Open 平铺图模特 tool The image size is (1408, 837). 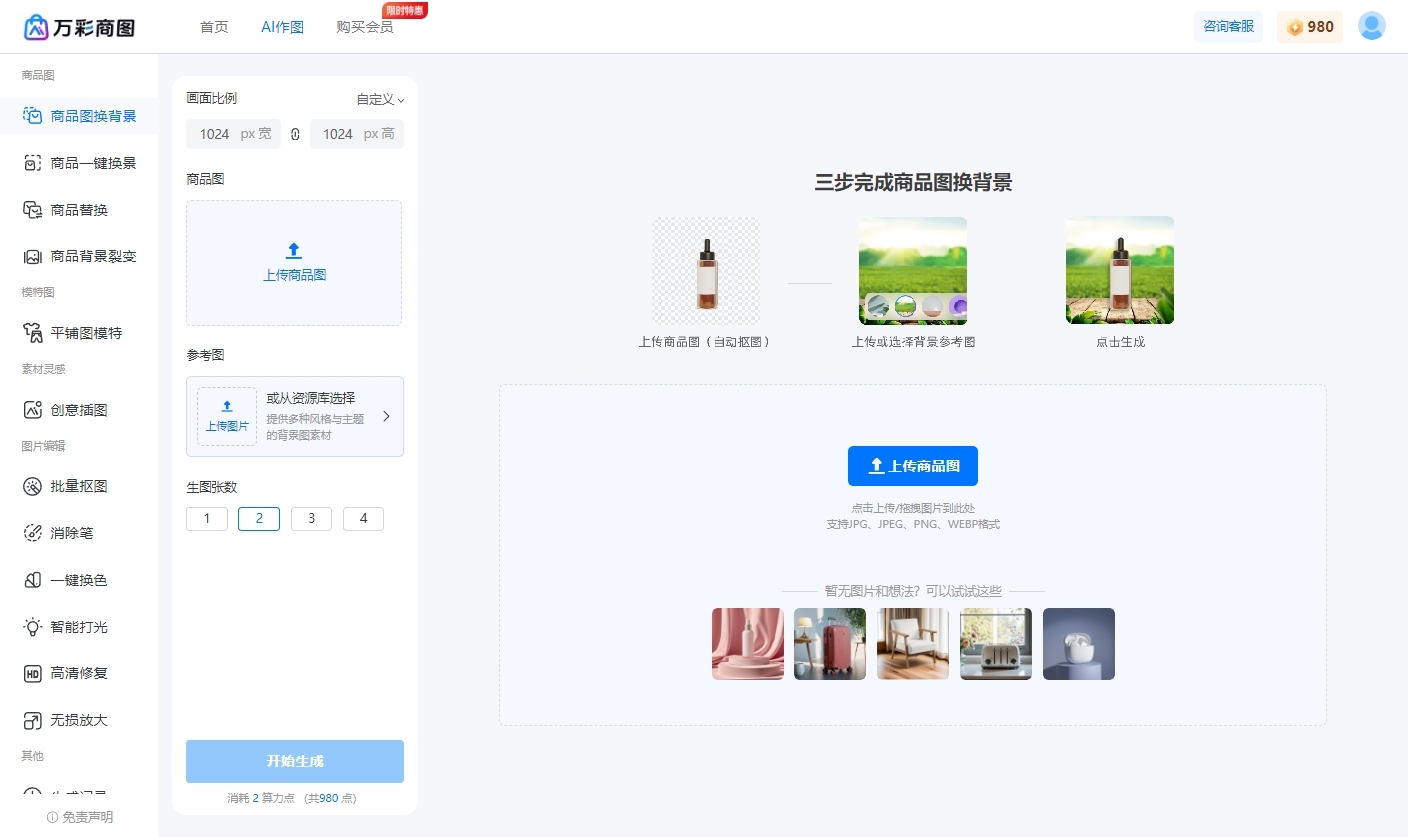(x=79, y=333)
